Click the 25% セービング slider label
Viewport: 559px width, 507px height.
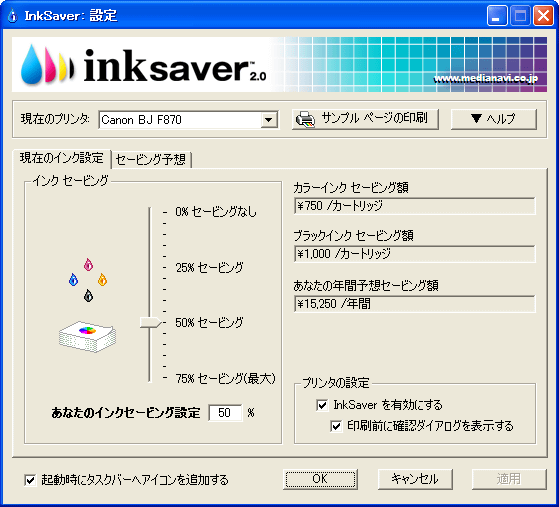[x=209, y=267]
